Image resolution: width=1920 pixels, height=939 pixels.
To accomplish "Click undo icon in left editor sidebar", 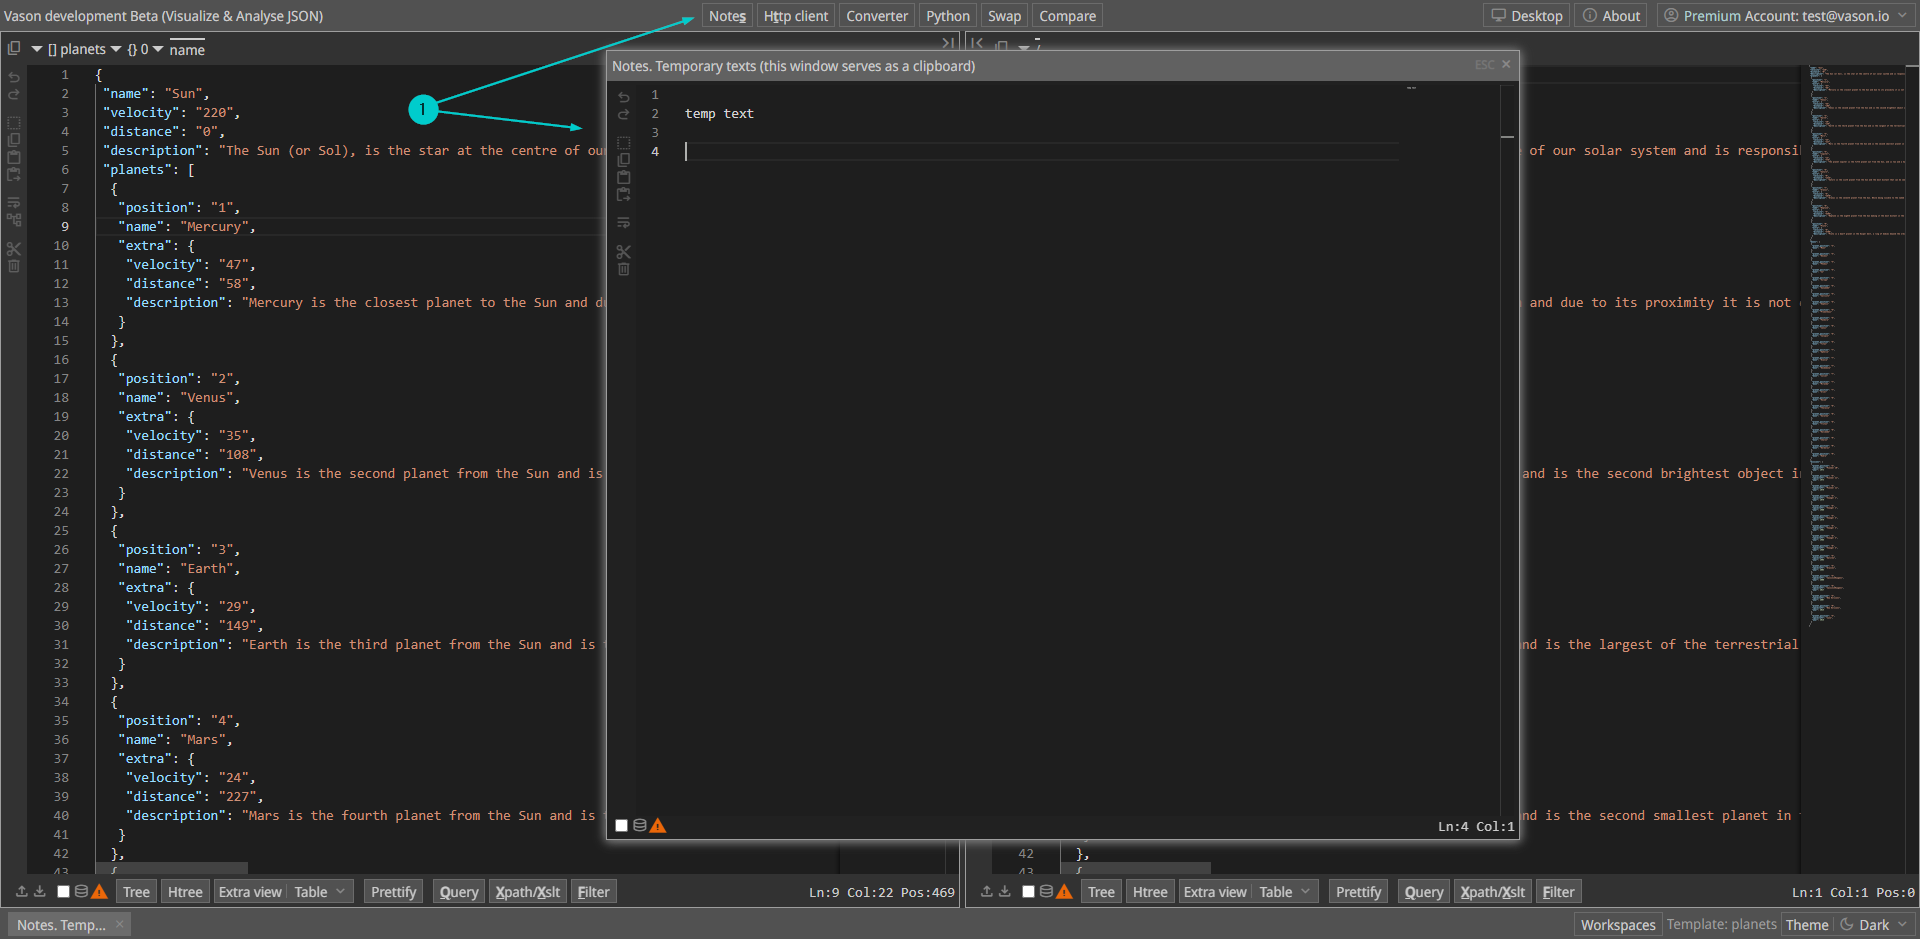I will [14, 77].
